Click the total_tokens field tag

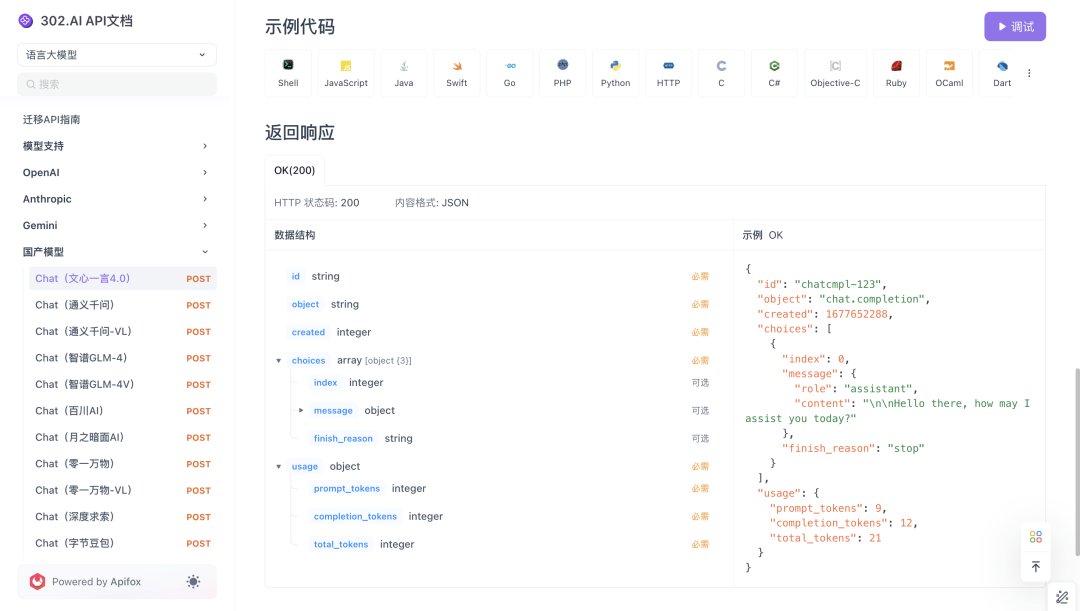(x=341, y=544)
